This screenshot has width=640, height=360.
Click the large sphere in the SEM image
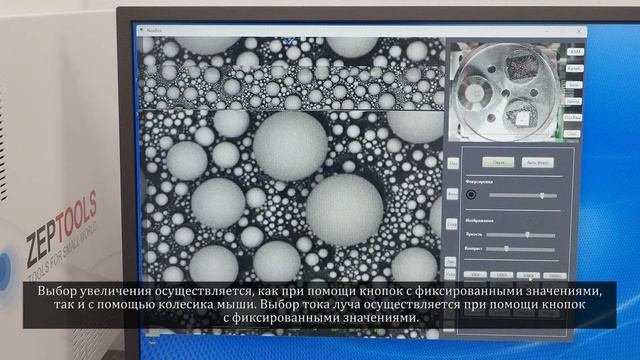click(344, 210)
